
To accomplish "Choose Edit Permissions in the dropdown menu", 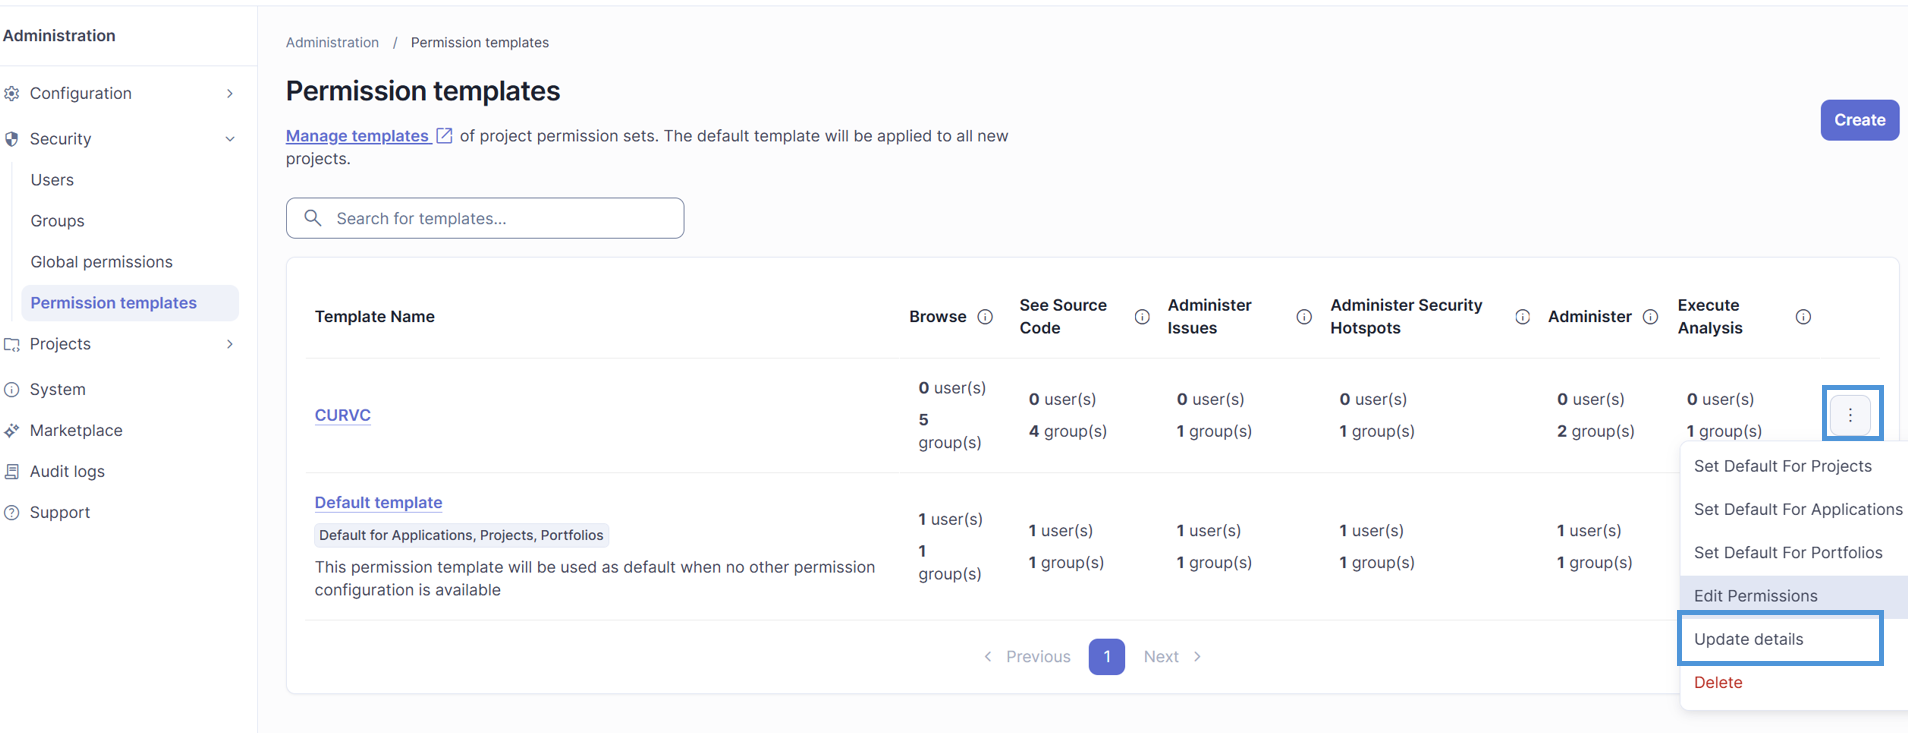I will [x=1794, y=596].
